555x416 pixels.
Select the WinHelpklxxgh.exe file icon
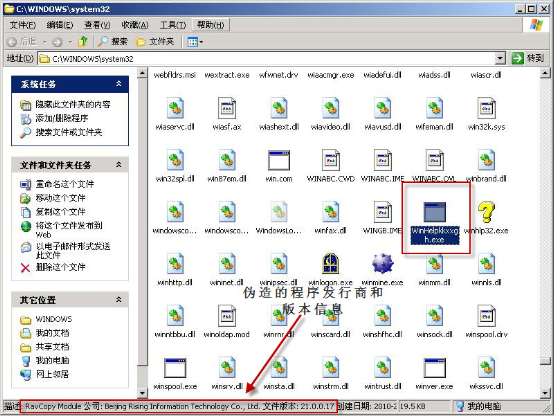point(435,212)
